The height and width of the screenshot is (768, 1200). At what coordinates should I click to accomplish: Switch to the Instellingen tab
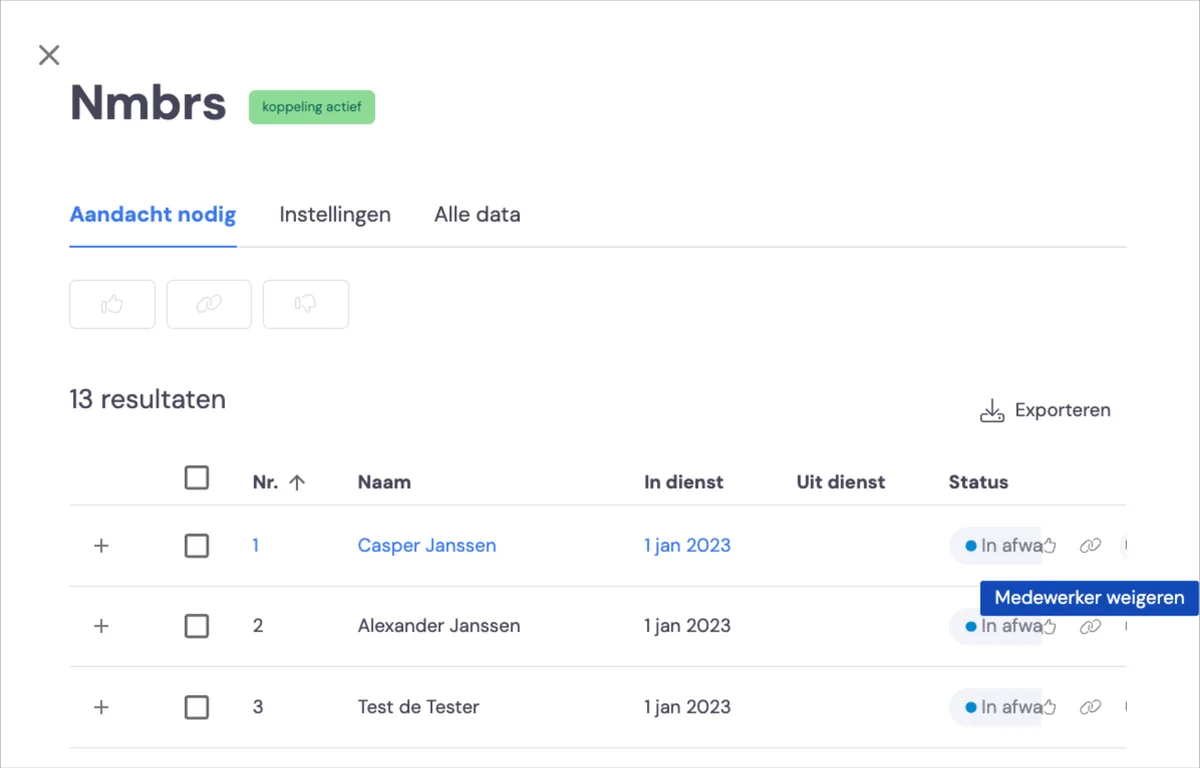(x=335, y=214)
